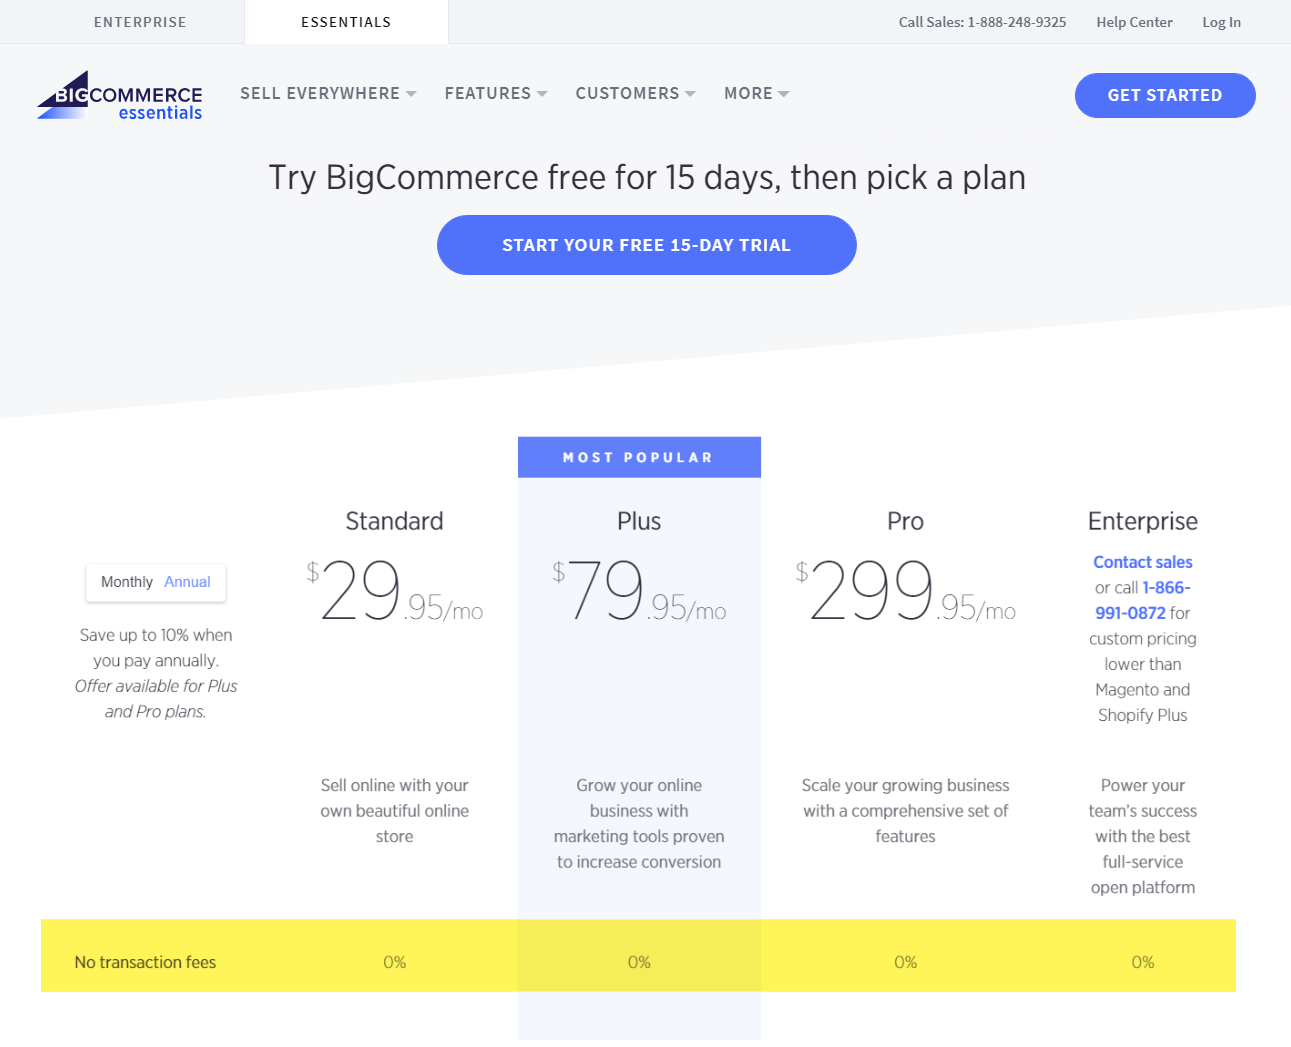Click the Get Started button
1291x1047 pixels.
pos(1165,95)
